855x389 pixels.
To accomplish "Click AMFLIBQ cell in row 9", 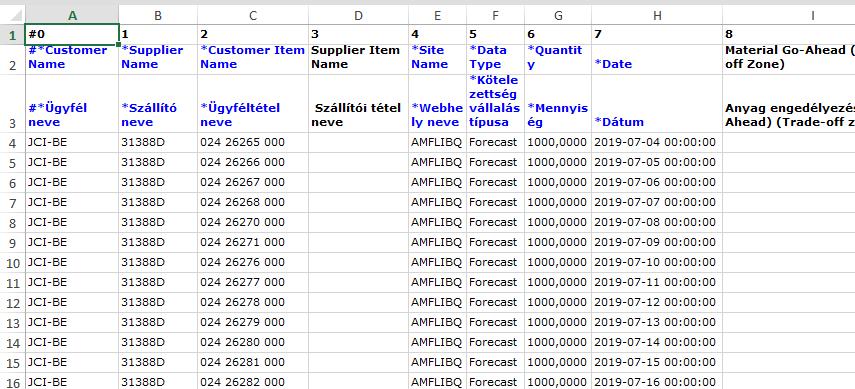I will pos(437,242).
